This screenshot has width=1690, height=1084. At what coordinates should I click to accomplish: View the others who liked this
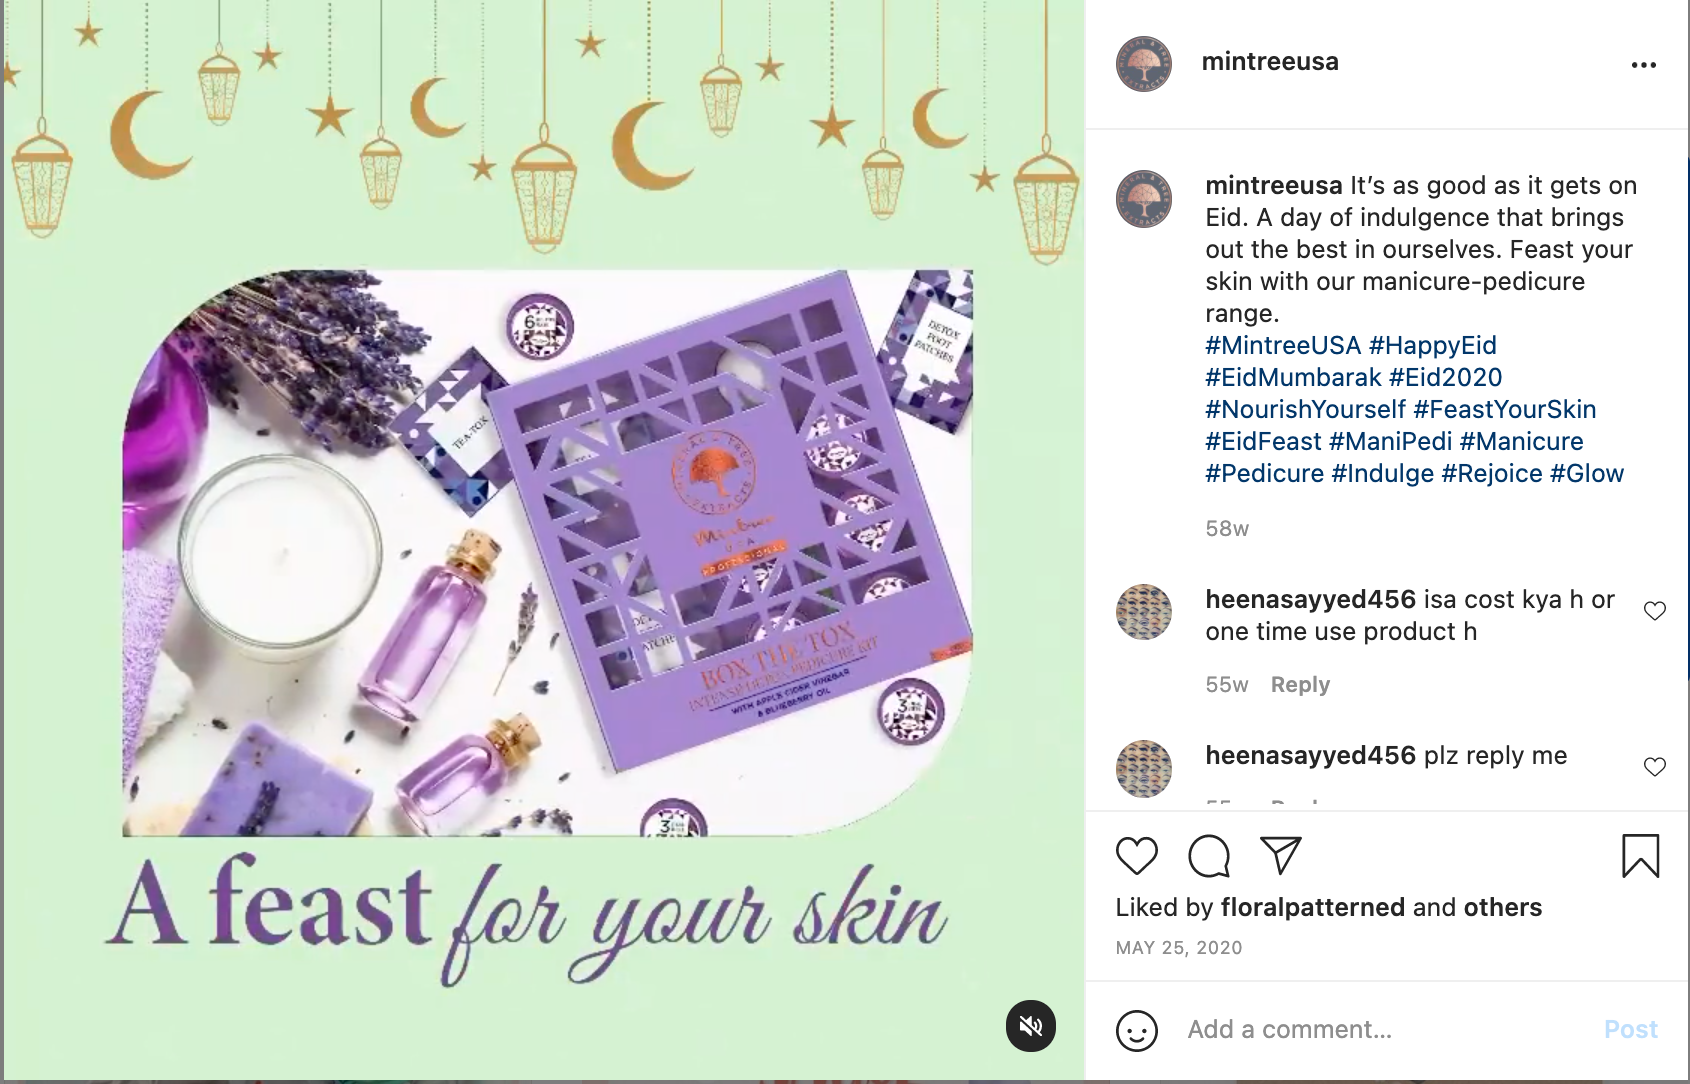(x=1503, y=907)
